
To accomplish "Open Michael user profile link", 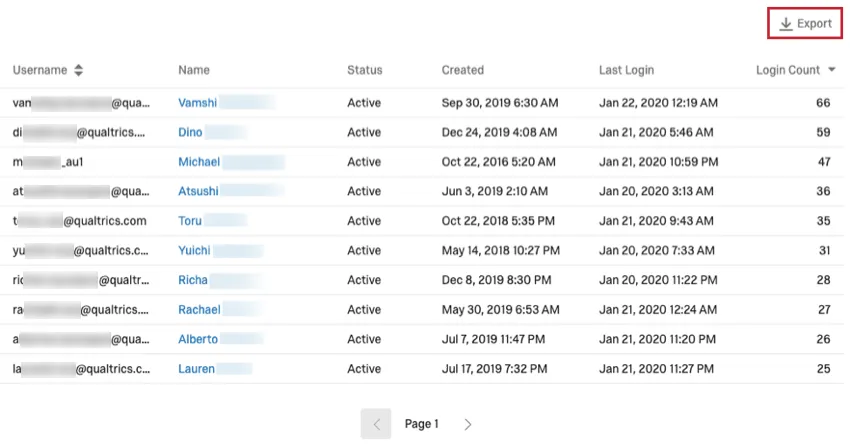I will (199, 162).
